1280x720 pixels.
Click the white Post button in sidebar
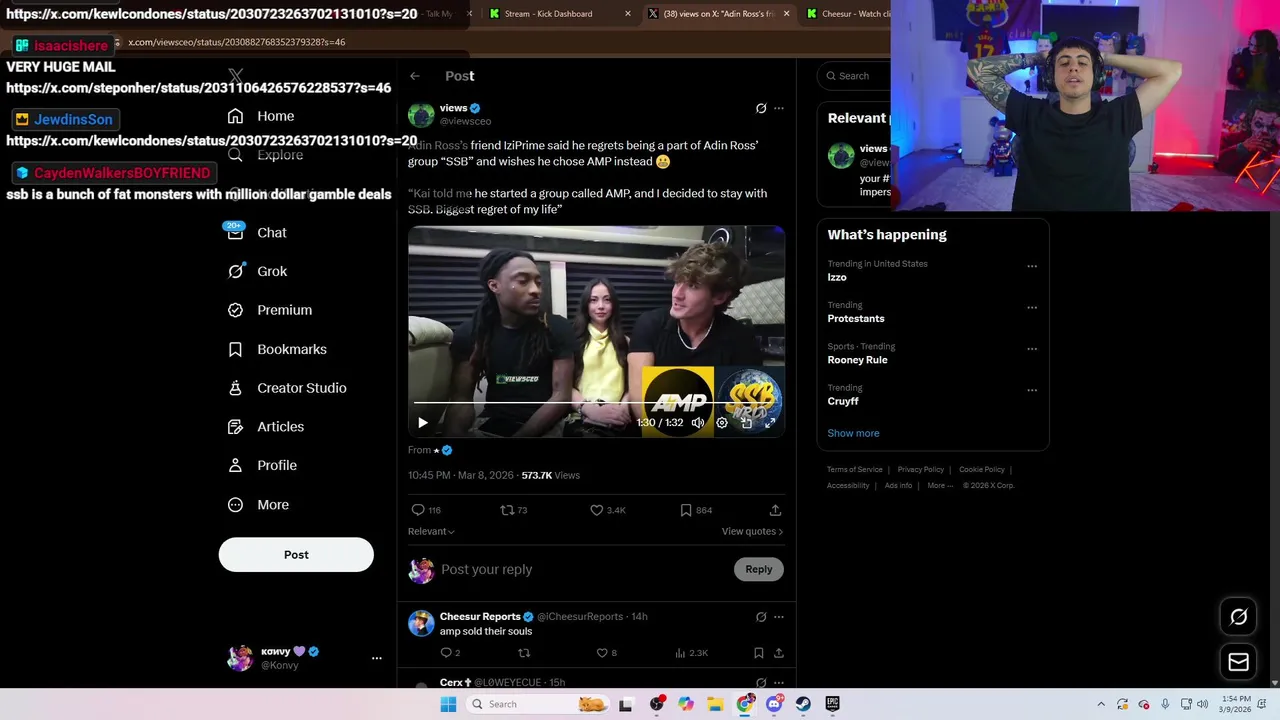pyautogui.click(x=296, y=555)
